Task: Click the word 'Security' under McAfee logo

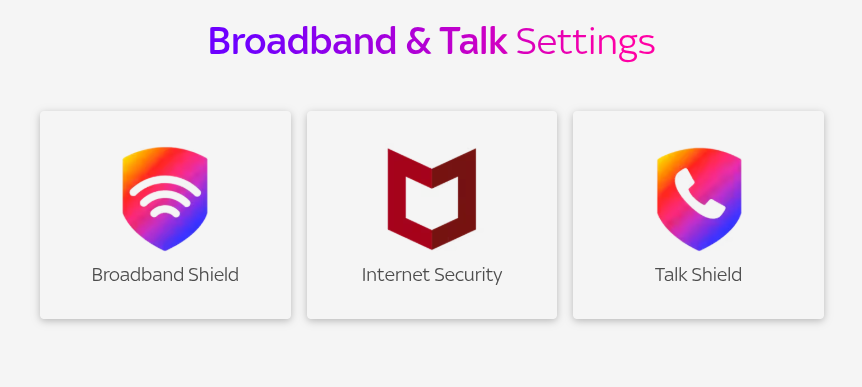Action: [x=467, y=275]
